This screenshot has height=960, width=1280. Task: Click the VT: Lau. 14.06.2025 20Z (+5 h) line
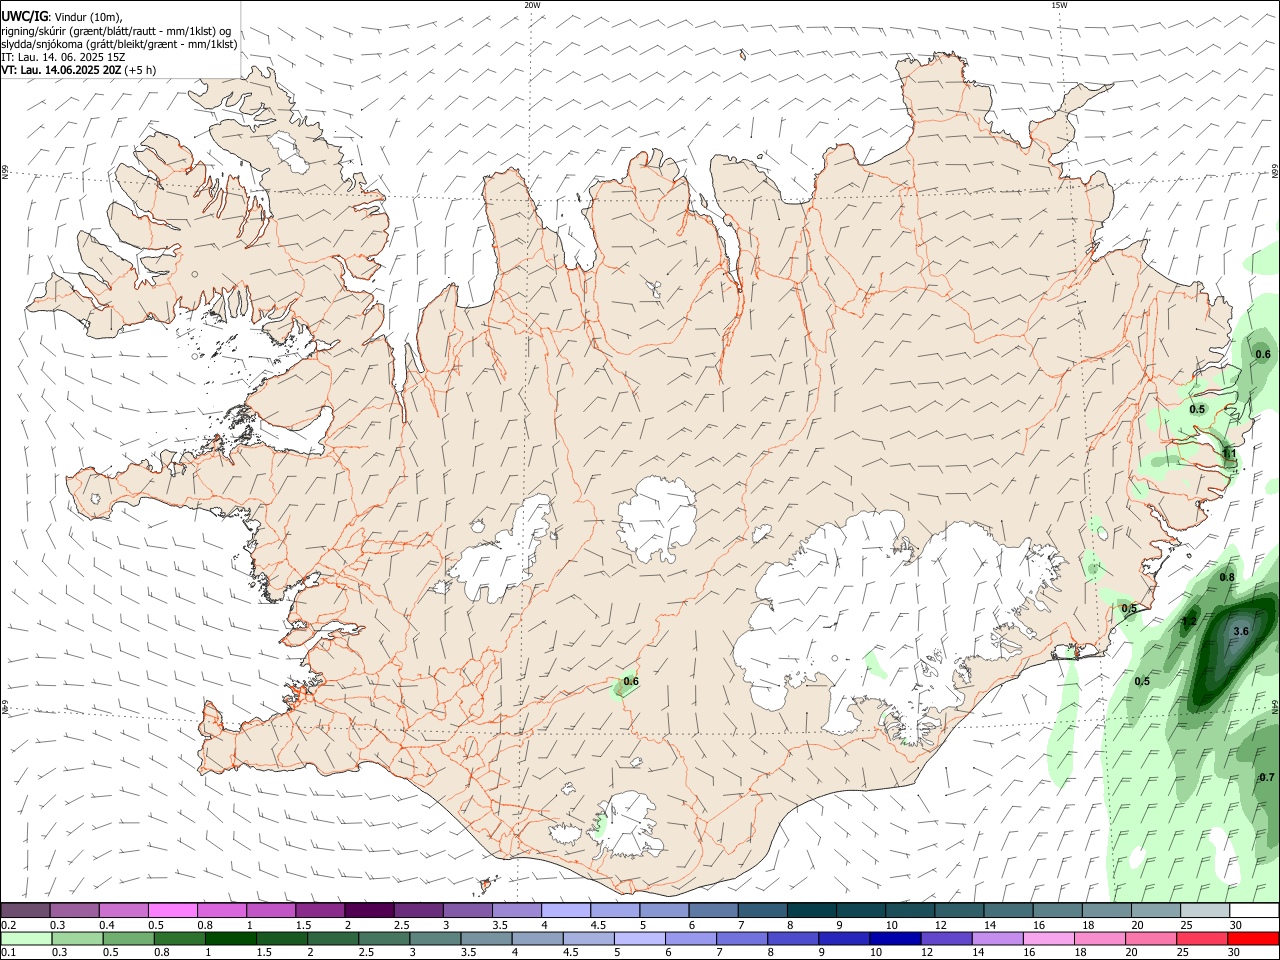[x=78, y=70]
